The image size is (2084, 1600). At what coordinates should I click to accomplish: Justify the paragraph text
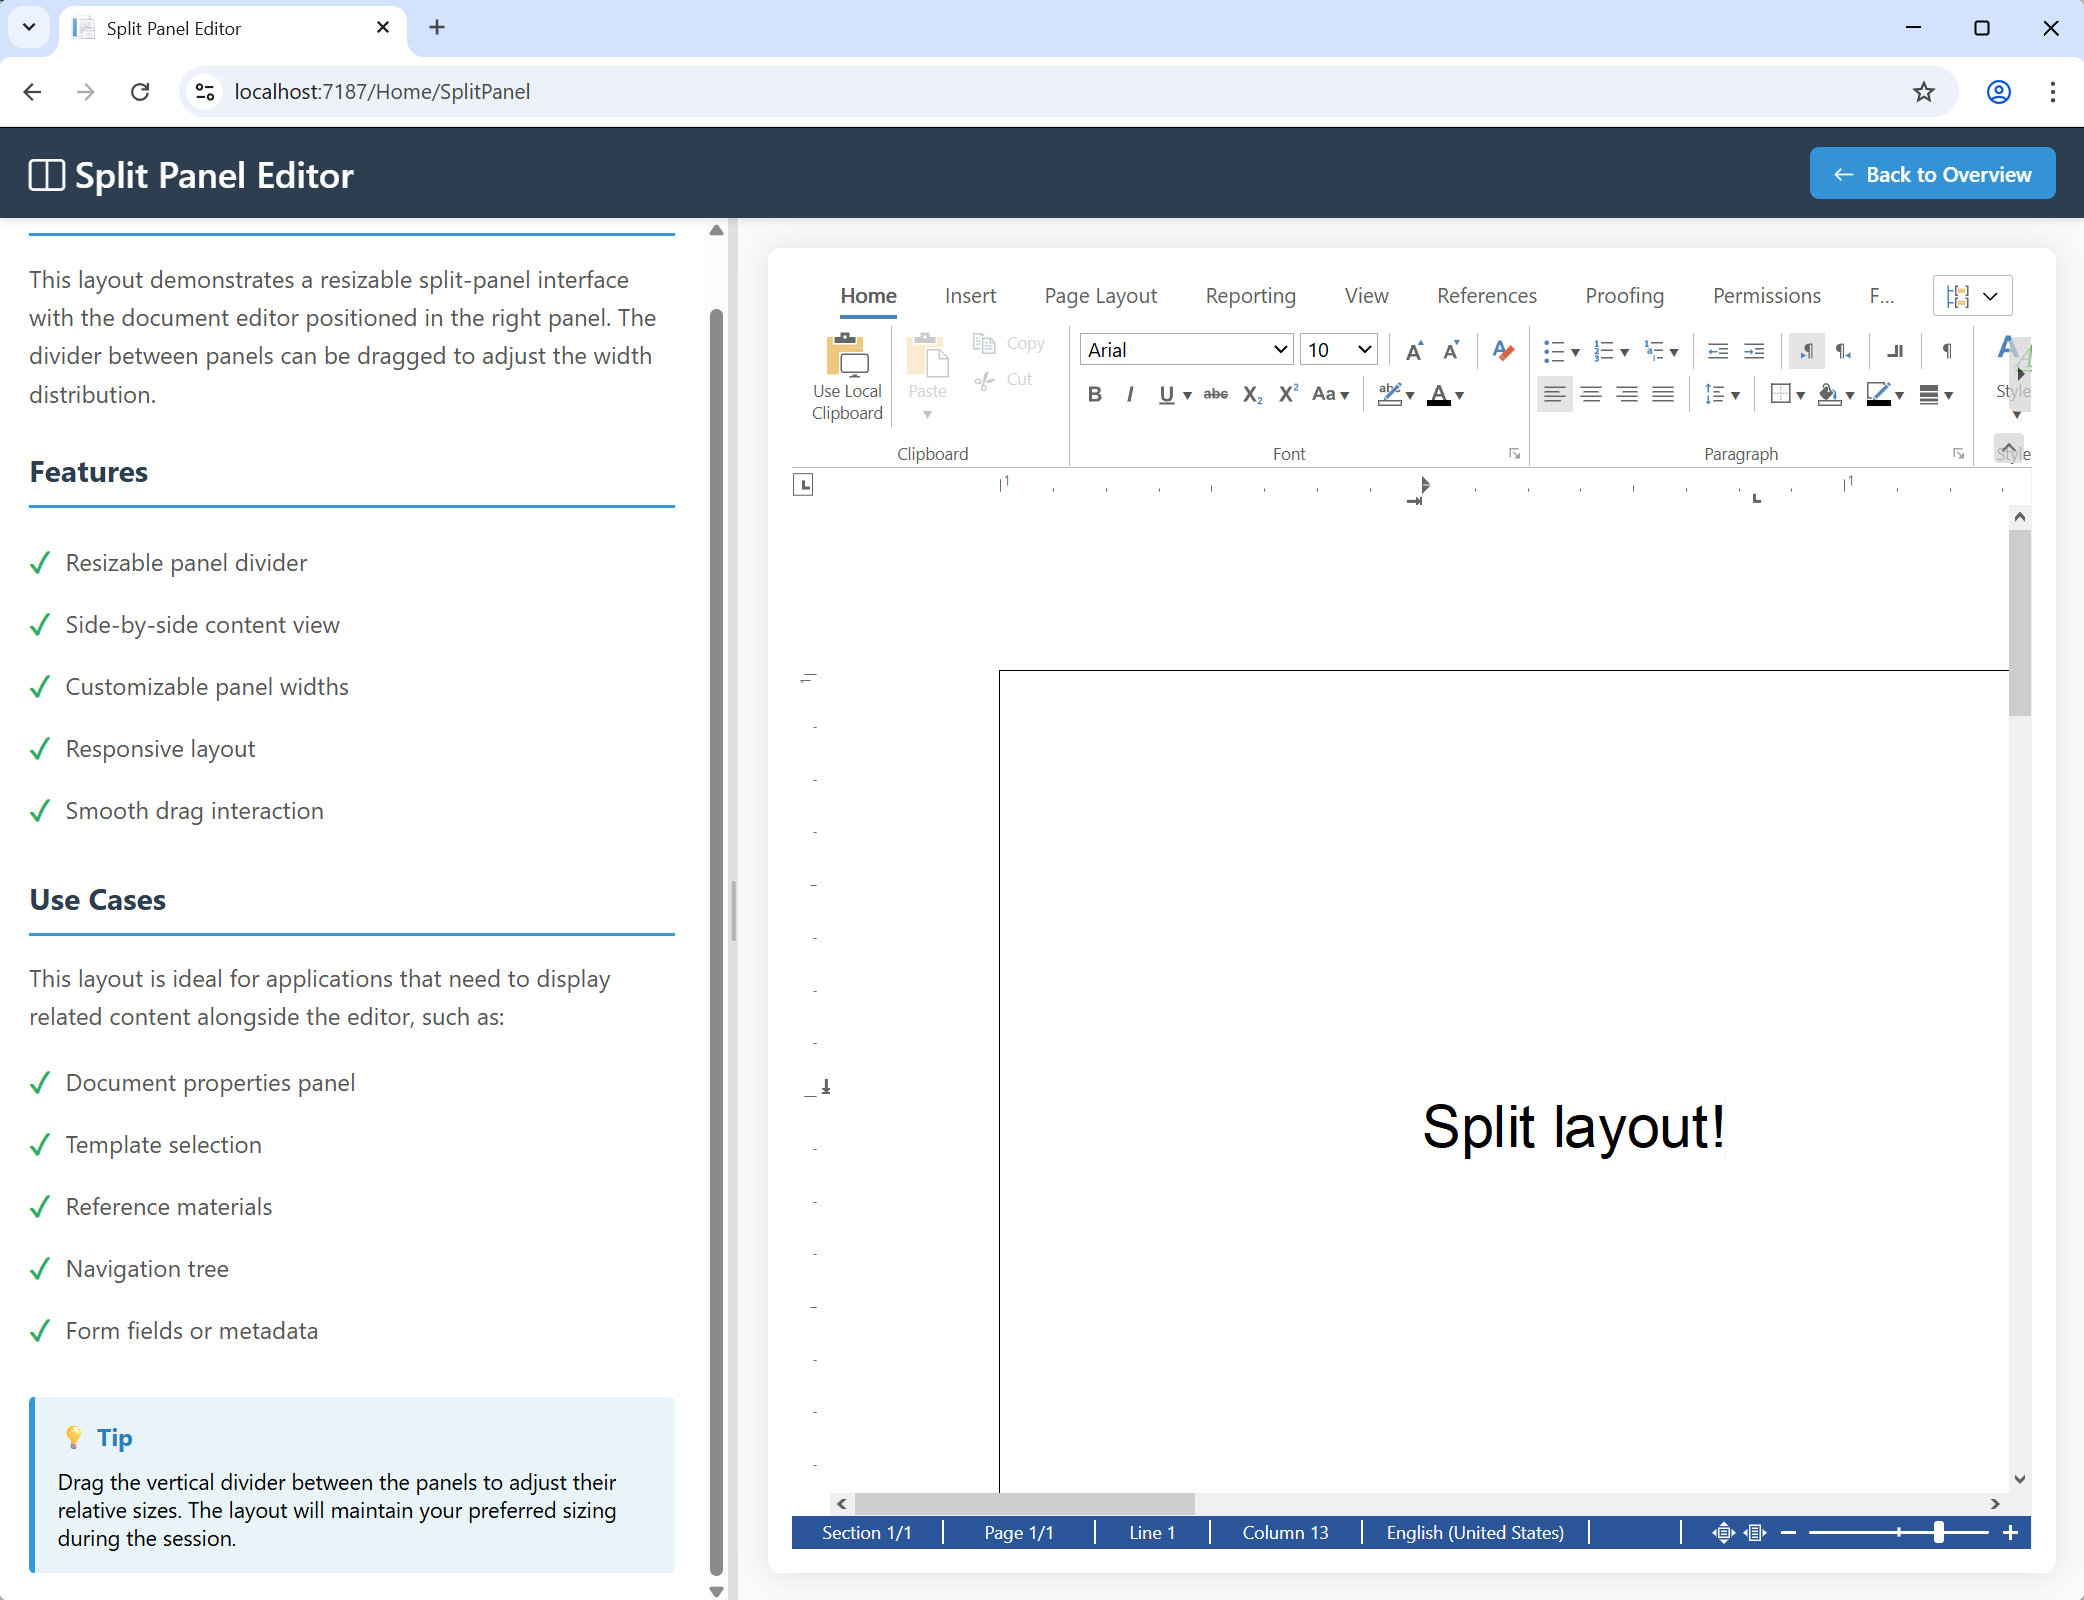[x=1662, y=394]
